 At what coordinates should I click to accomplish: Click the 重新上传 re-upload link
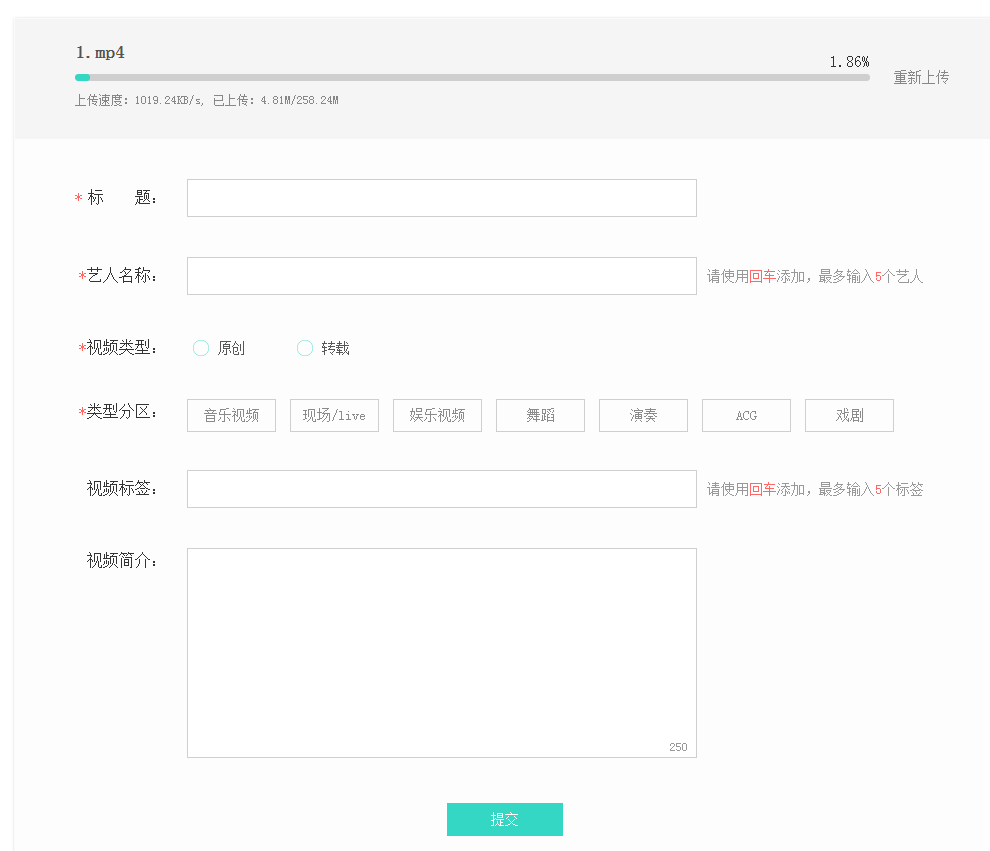pyautogui.click(x=920, y=77)
